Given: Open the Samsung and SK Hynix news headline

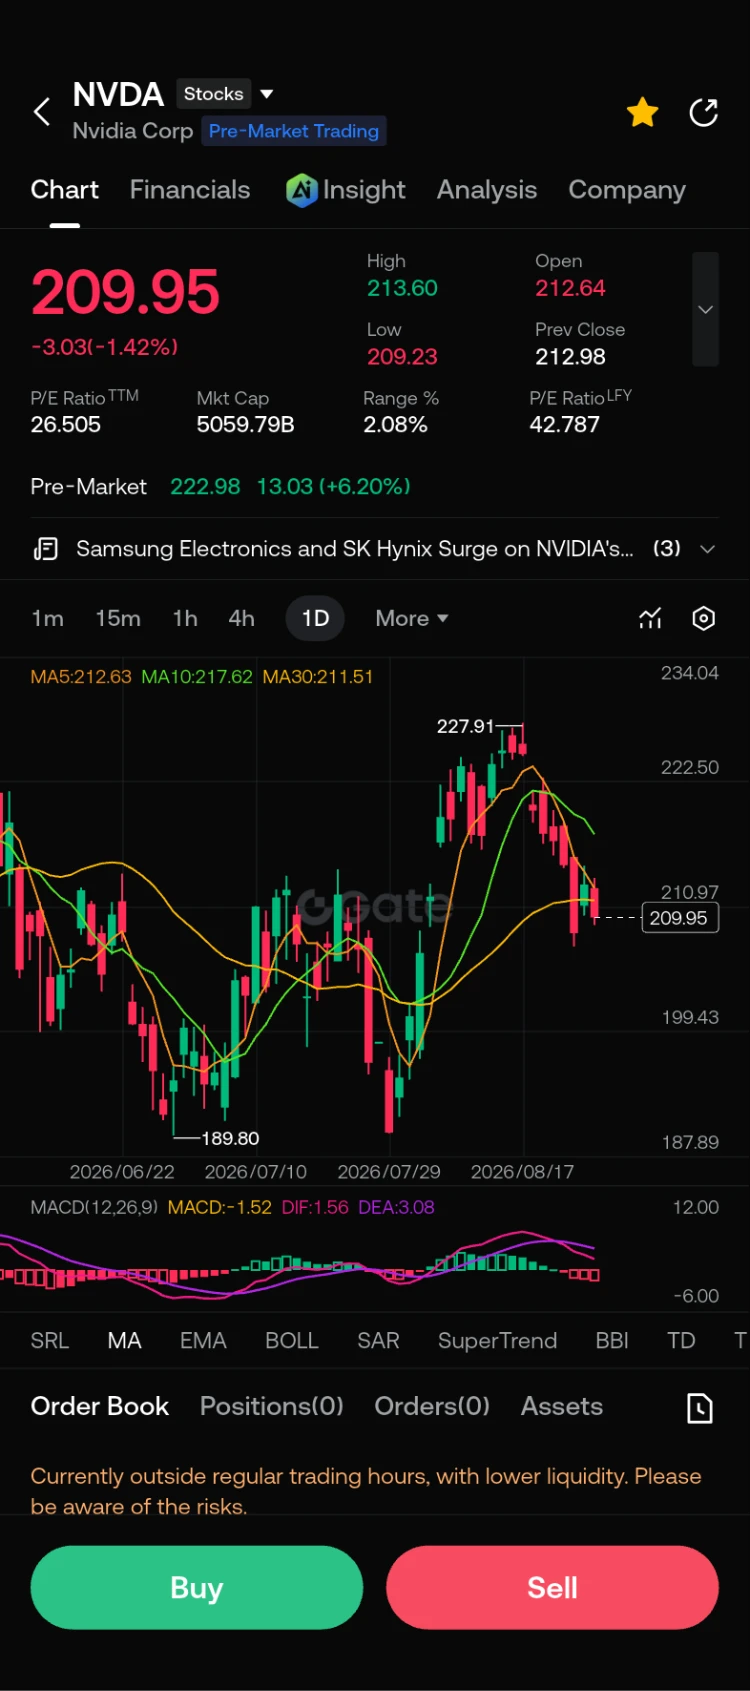Looking at the screenshot, I should click(355, 549).
